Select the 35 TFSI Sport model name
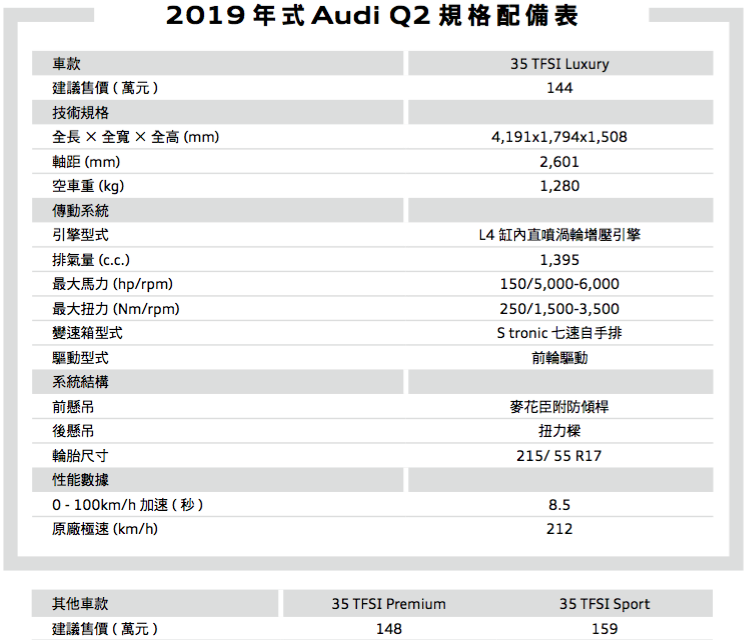The height and width of the screenshot is (640, 747). pos(605,604)
